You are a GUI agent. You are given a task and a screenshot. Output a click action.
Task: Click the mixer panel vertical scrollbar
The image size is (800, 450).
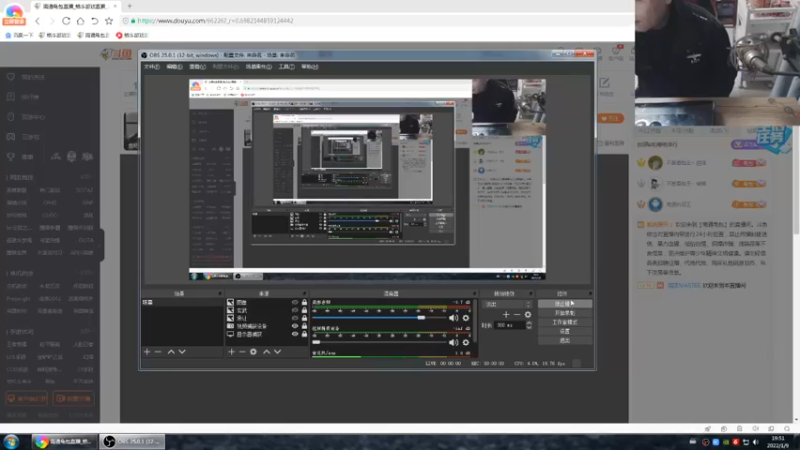tap(476, 321)
